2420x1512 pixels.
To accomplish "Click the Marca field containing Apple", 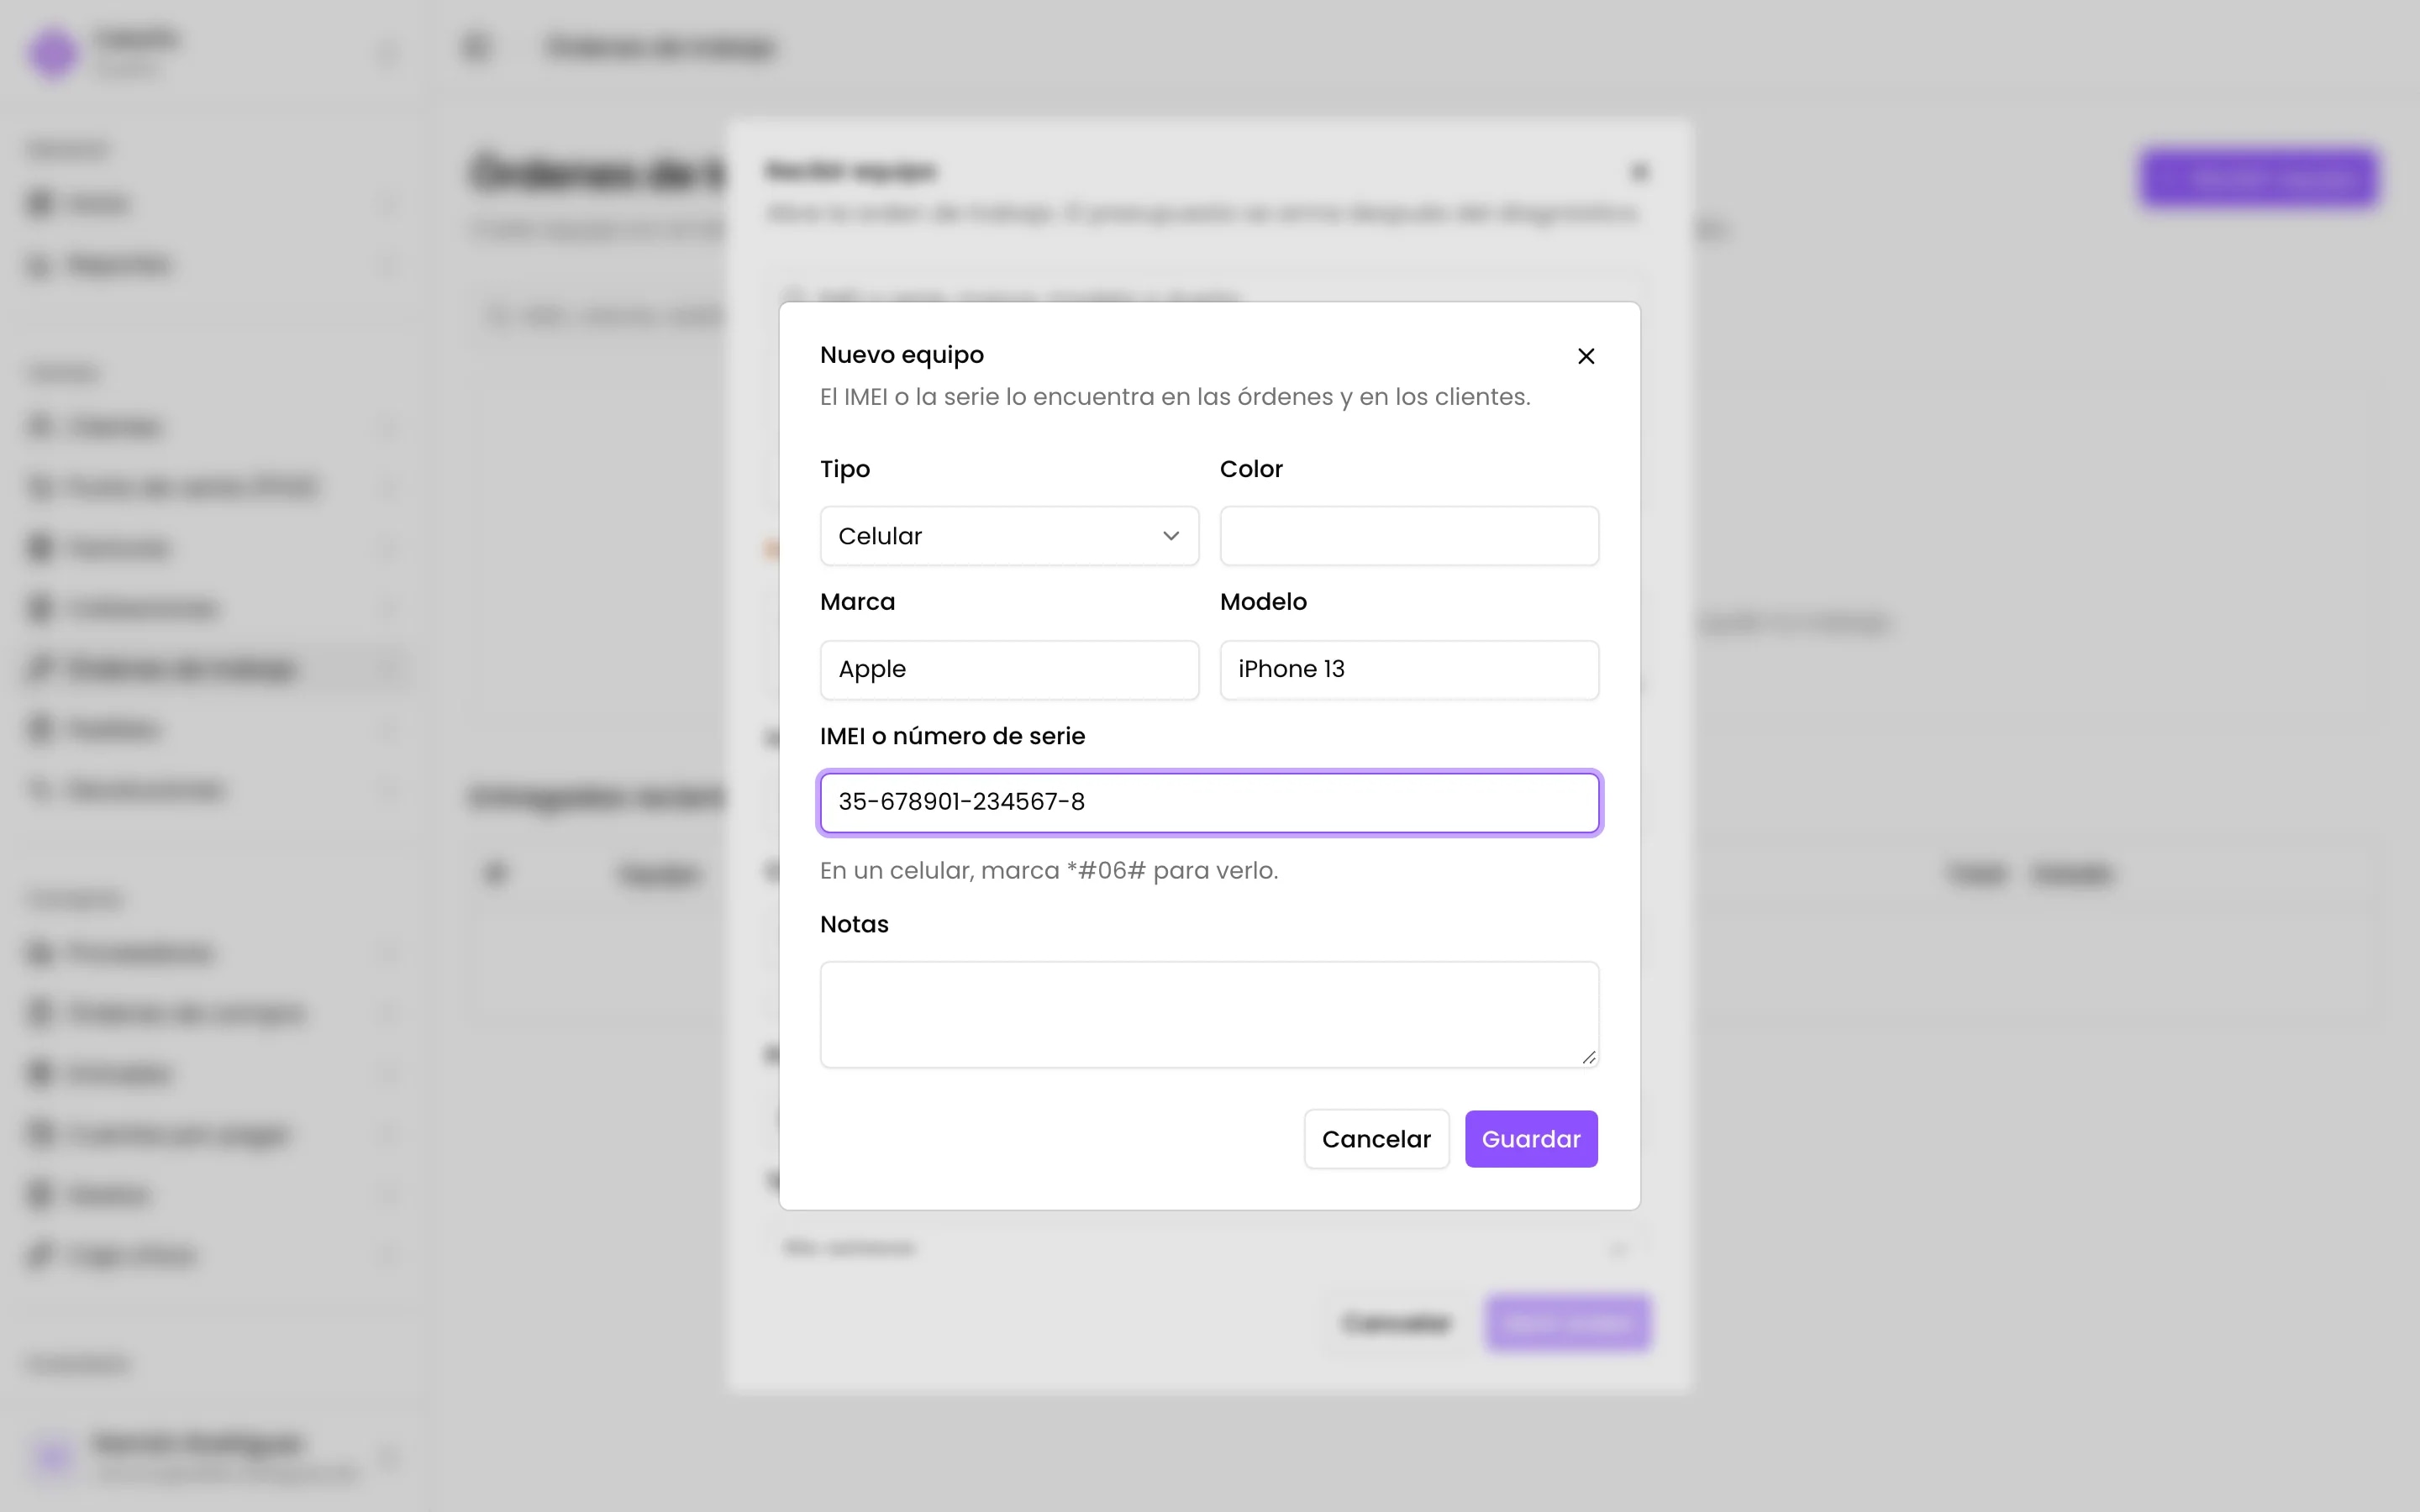I will [x=1009, y=669].
